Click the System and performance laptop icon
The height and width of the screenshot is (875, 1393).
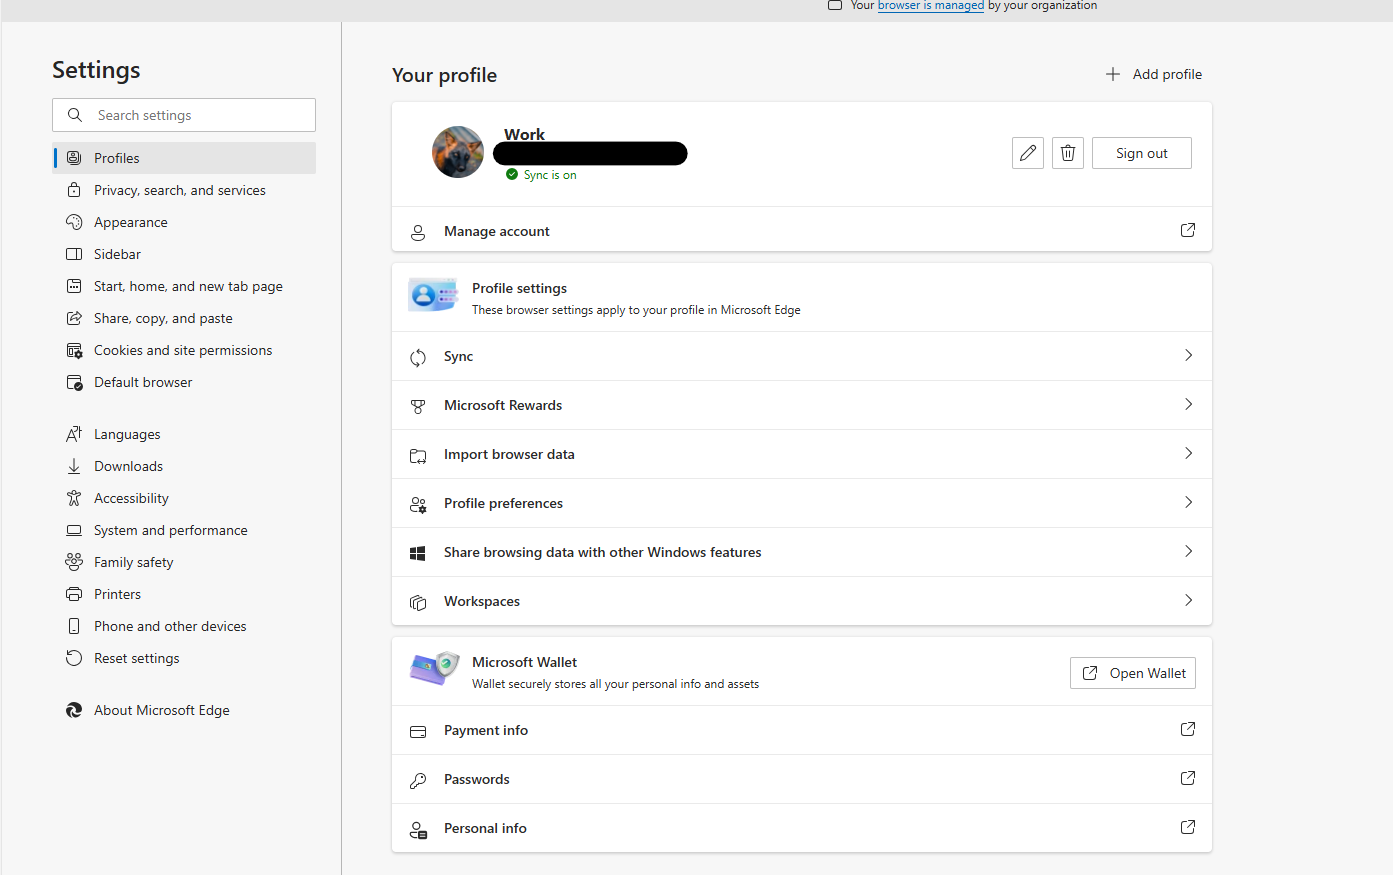(x=74, y=530)
